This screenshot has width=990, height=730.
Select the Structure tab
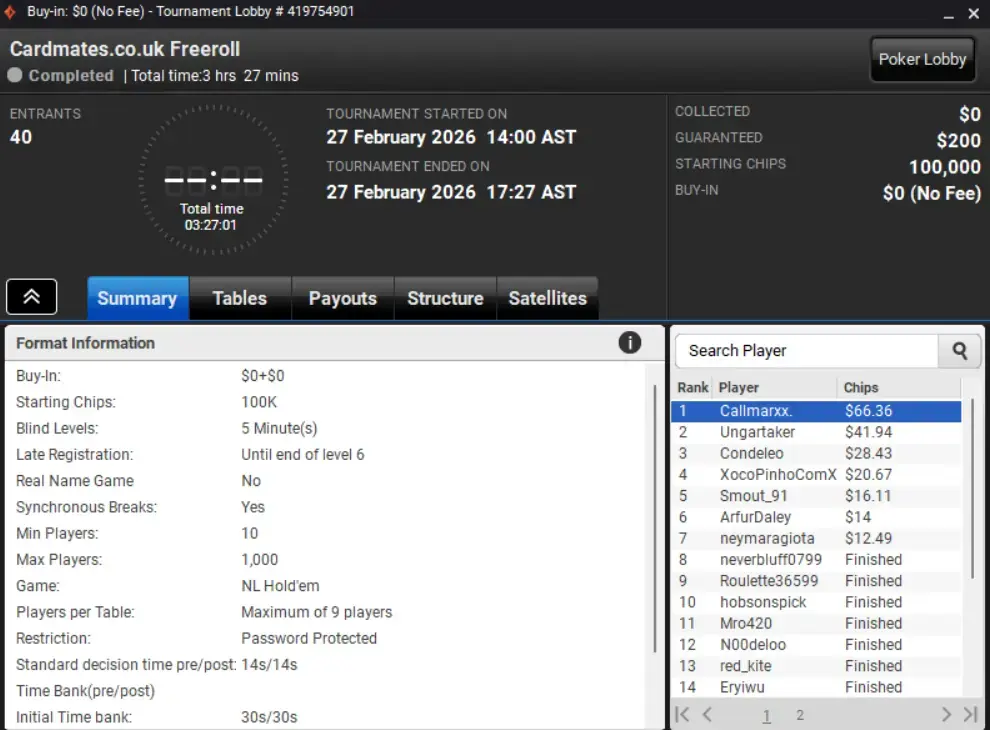(445, 298)
